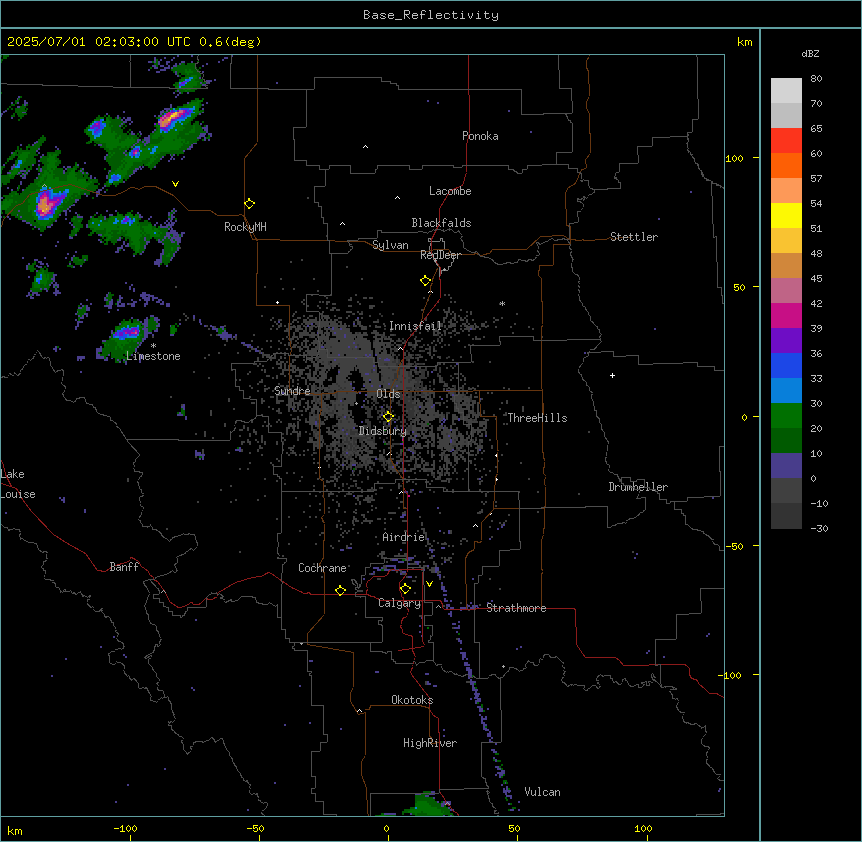The image size is (862, 842).
Task: Select the Olds town label
Action: tap(388, 394)
